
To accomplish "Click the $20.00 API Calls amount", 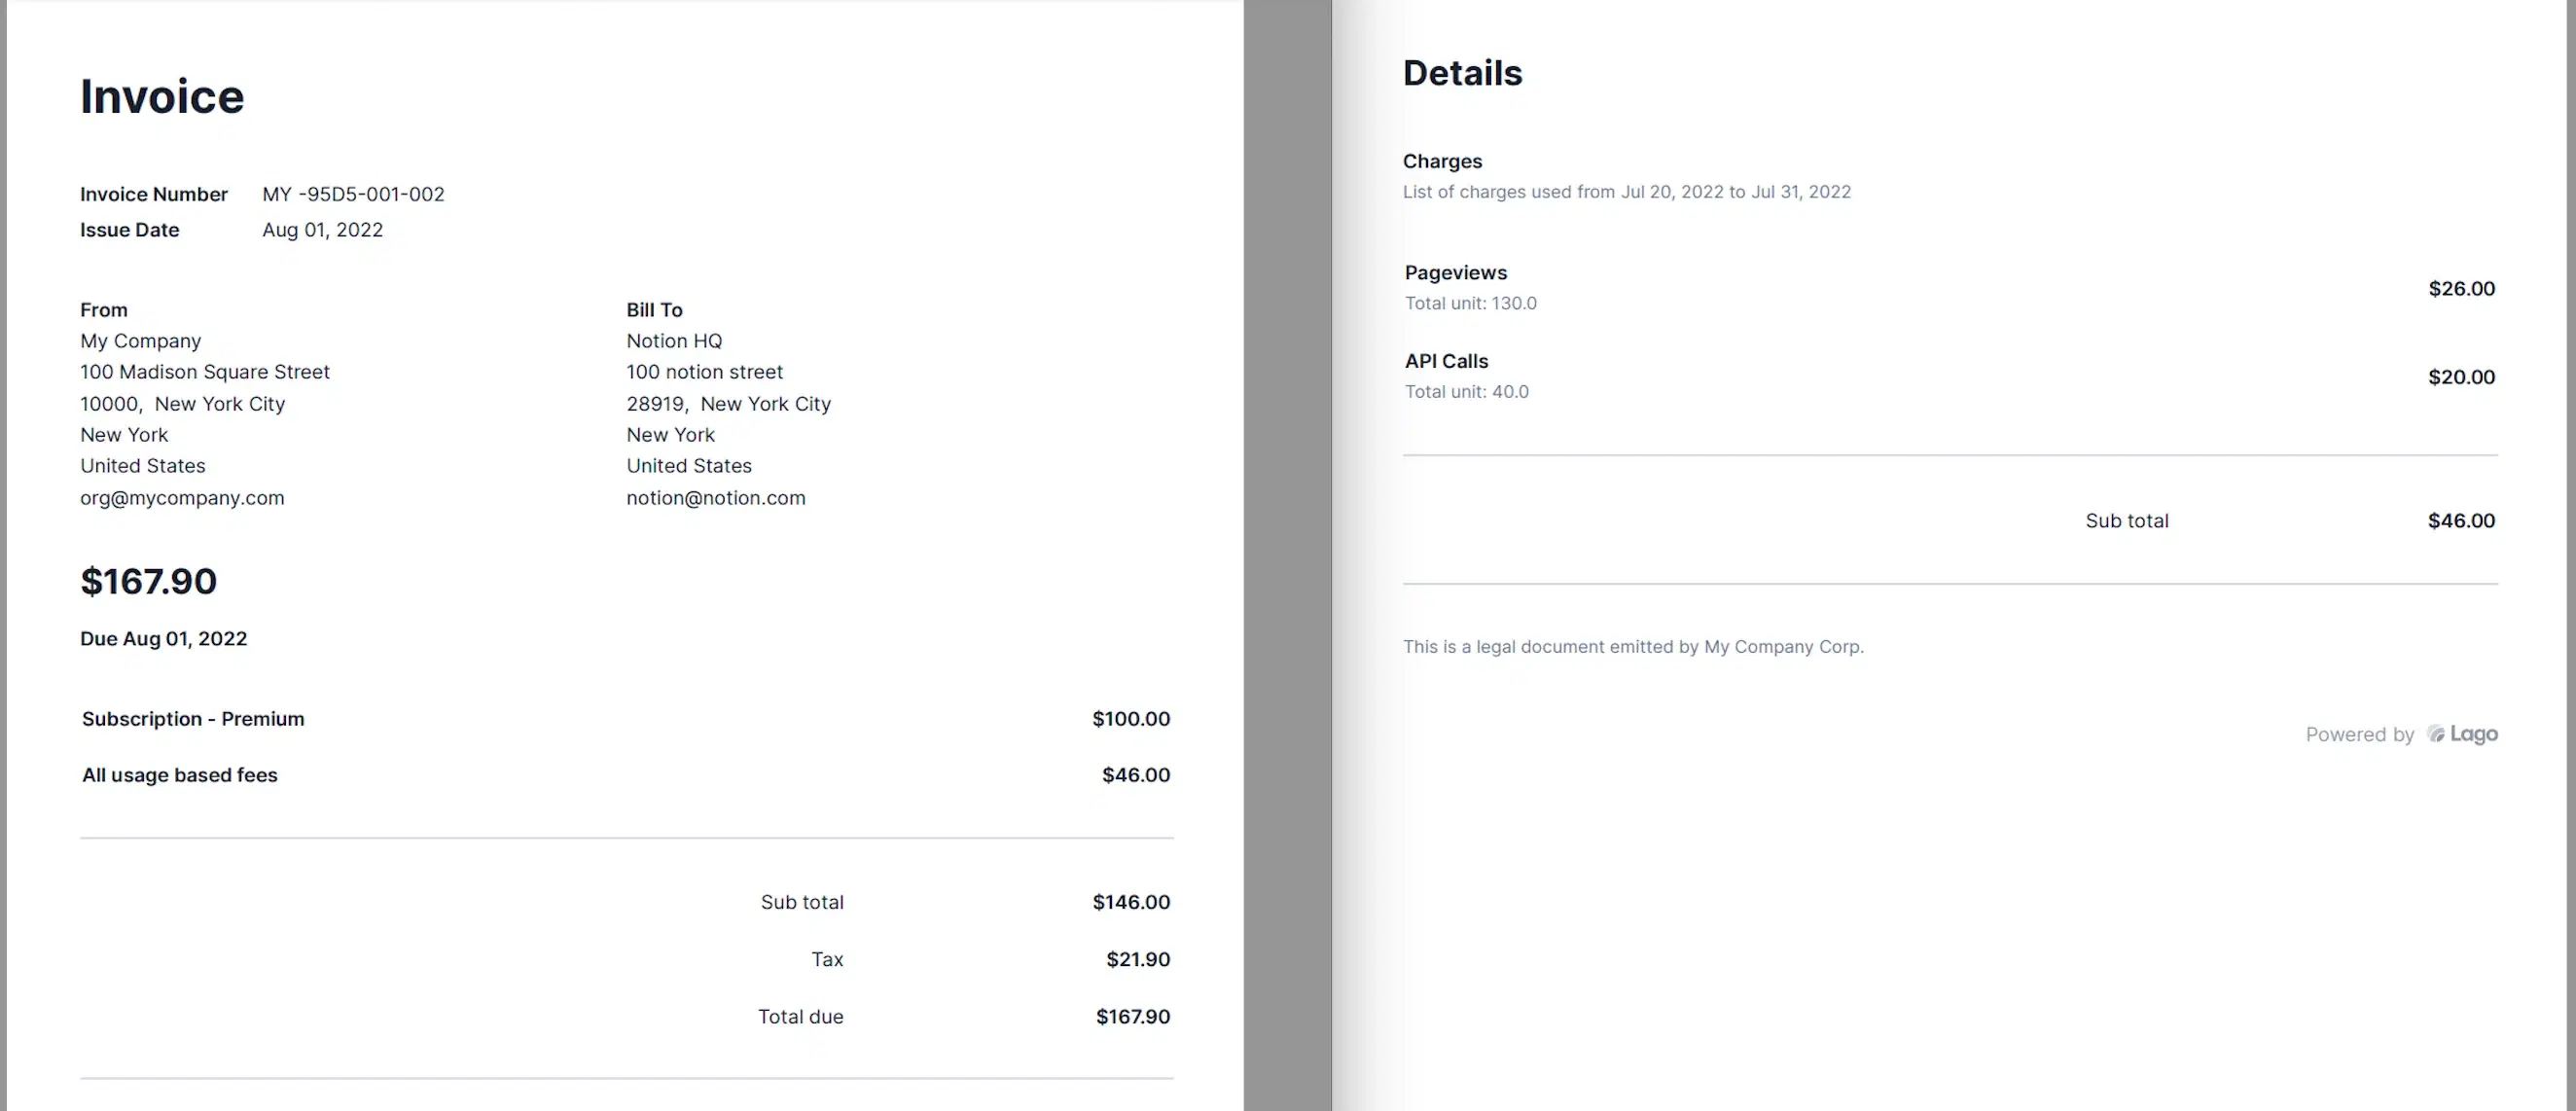I will coord(2461,377).
